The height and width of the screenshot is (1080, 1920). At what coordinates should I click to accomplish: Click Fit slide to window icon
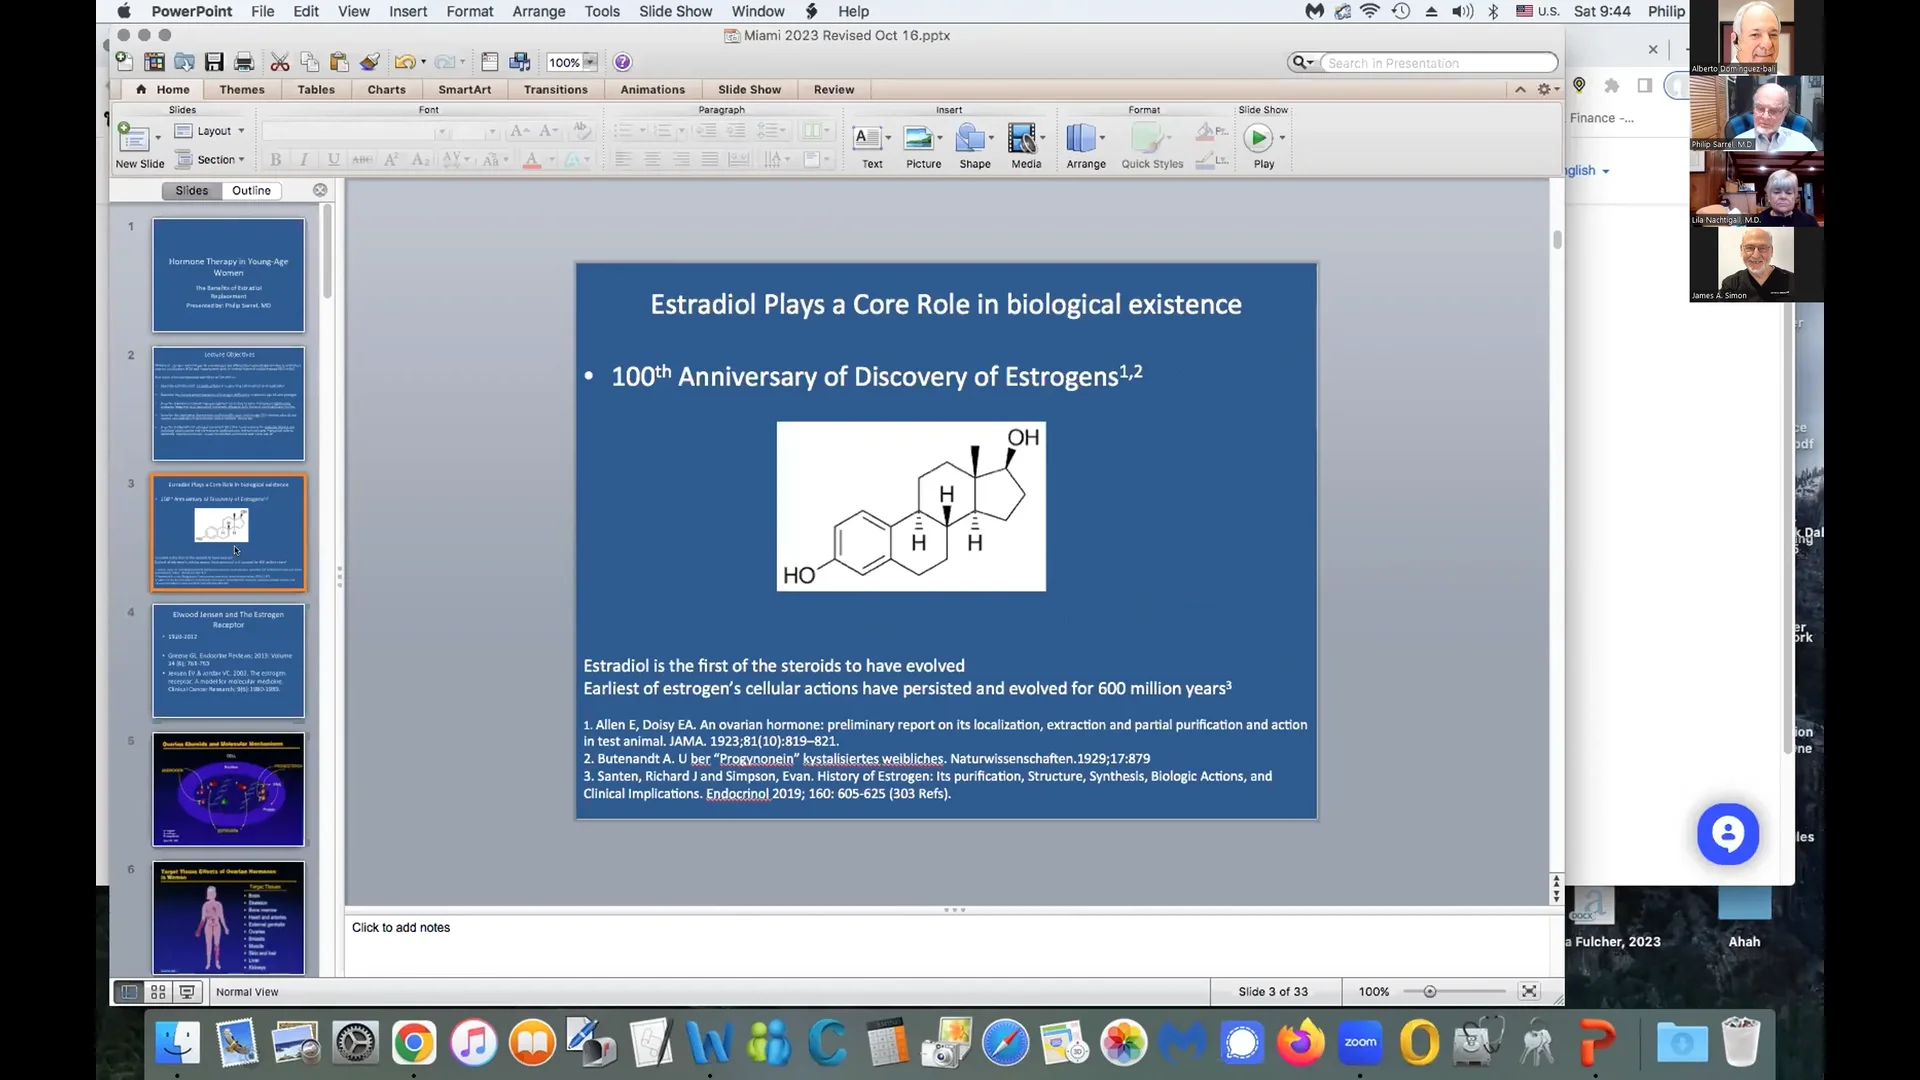coord(1529,991)
